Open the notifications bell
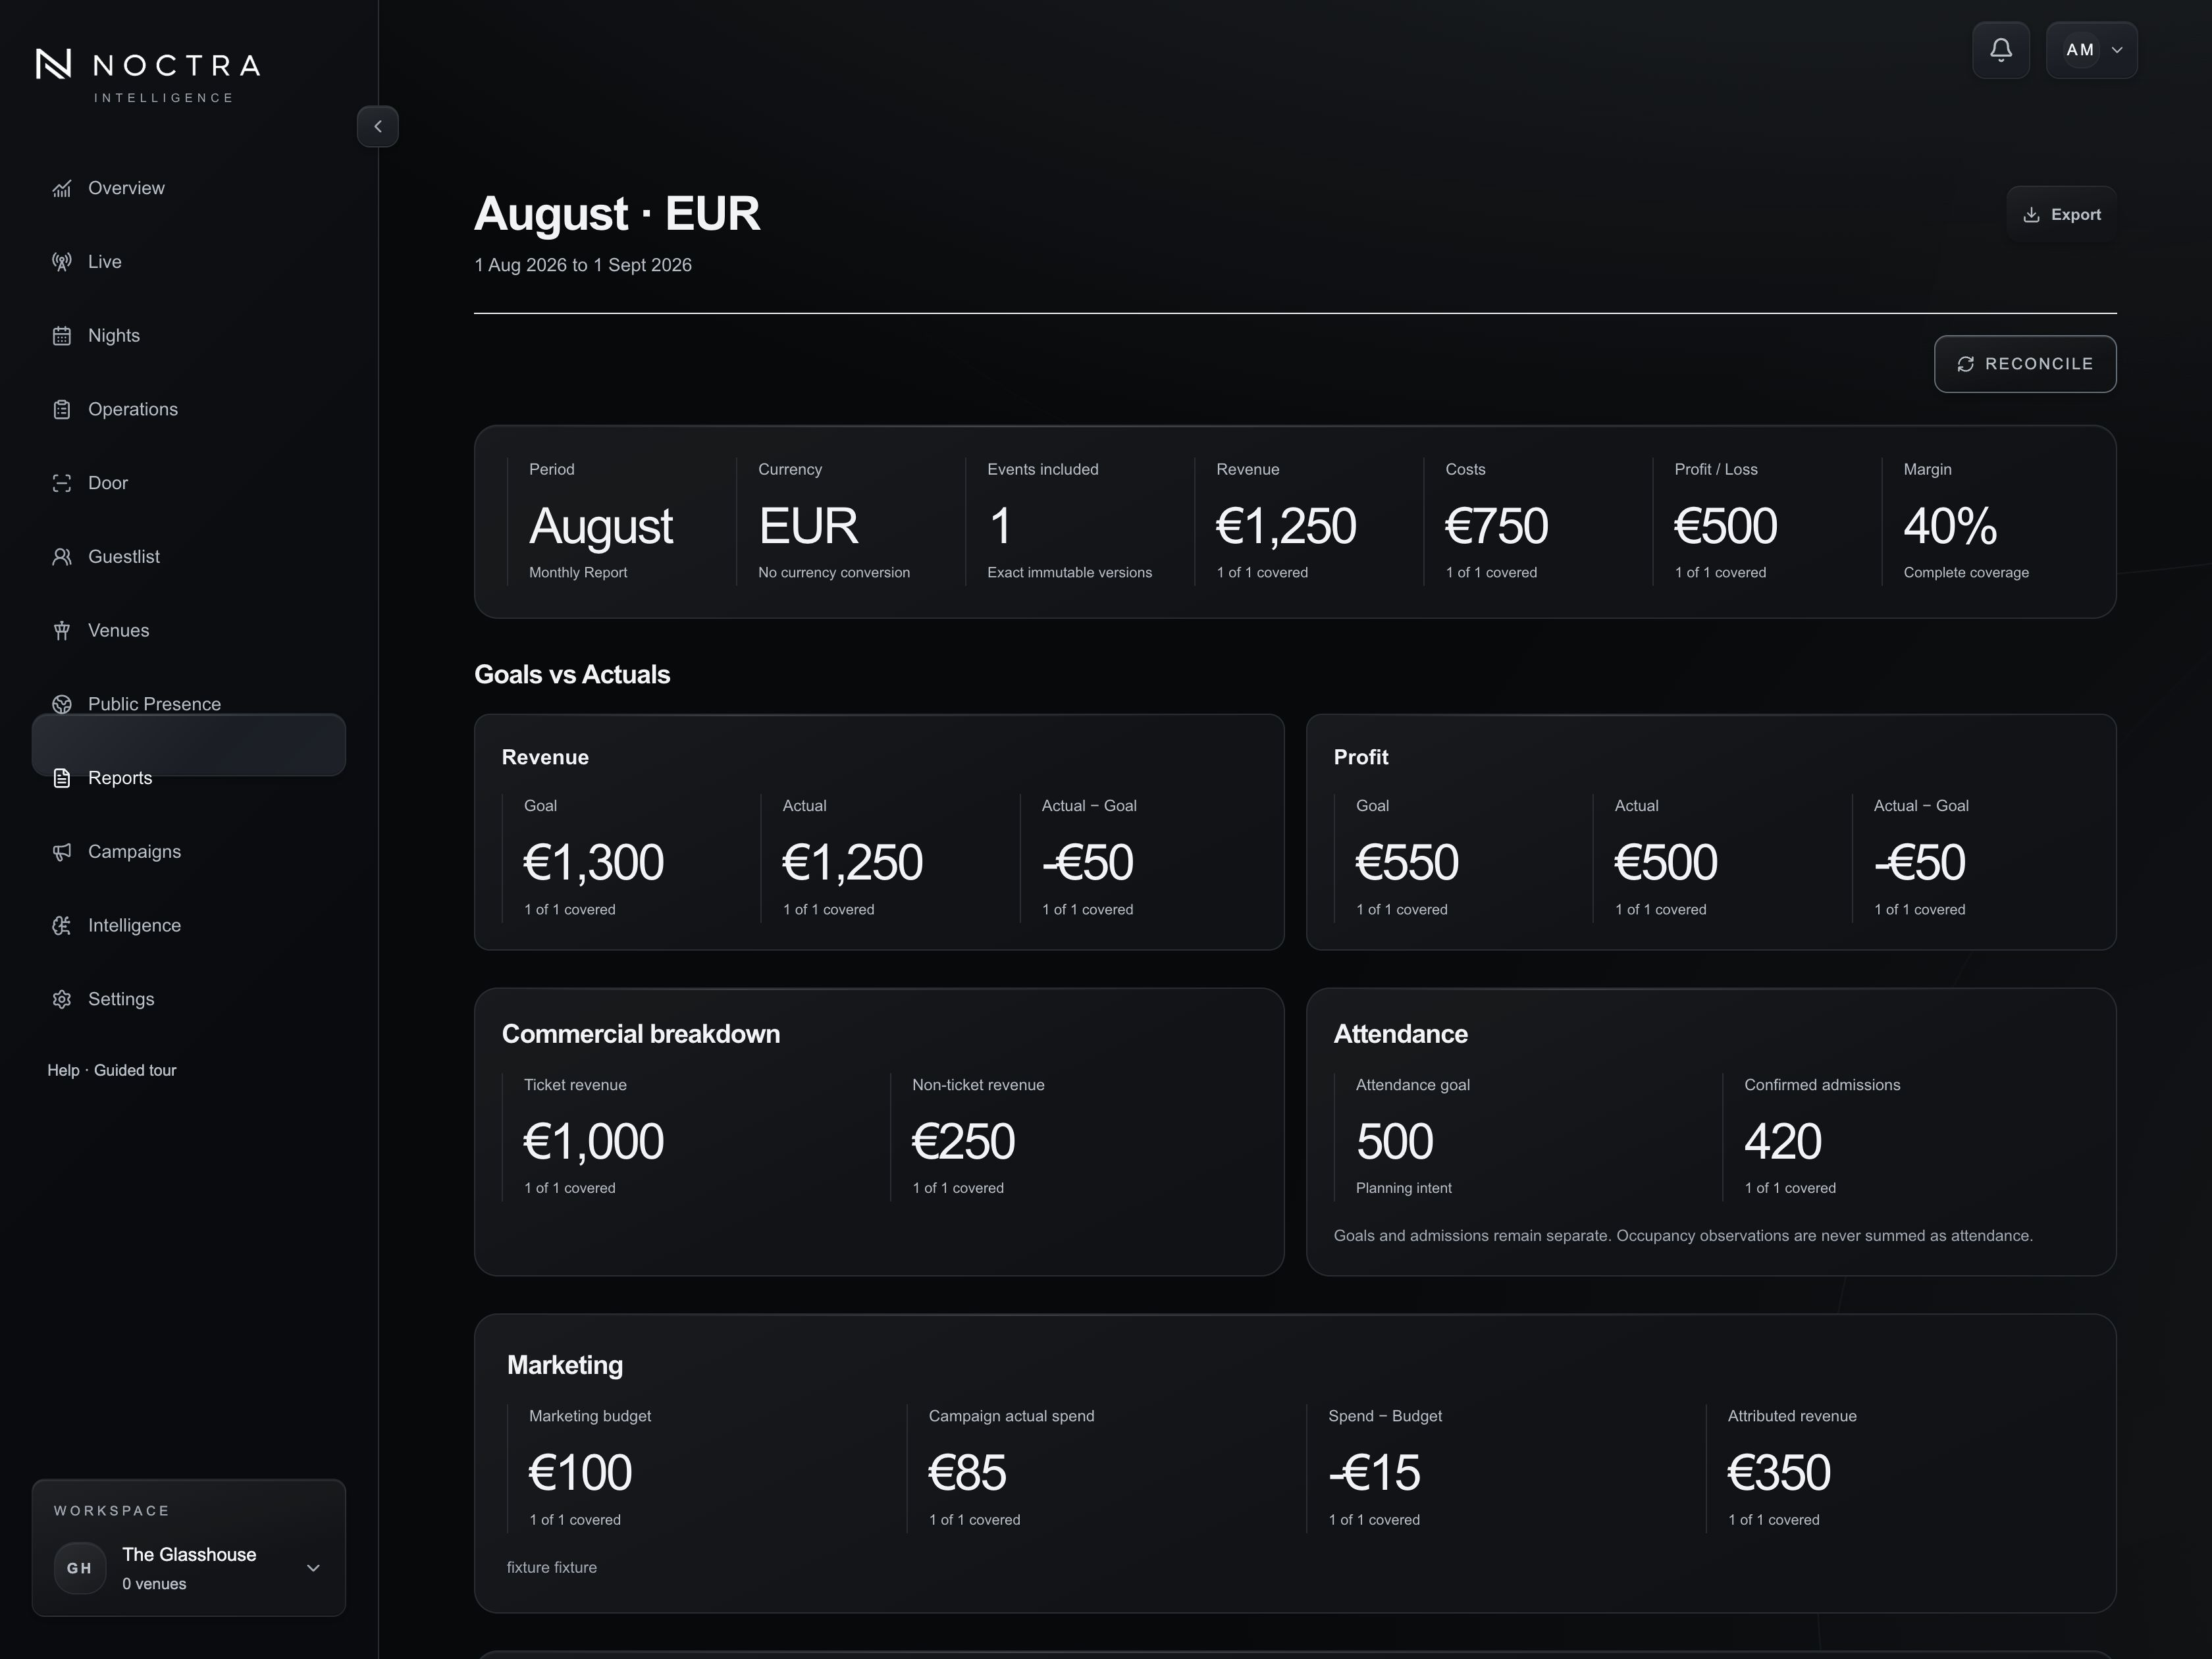 click(x=2000, y=50)
